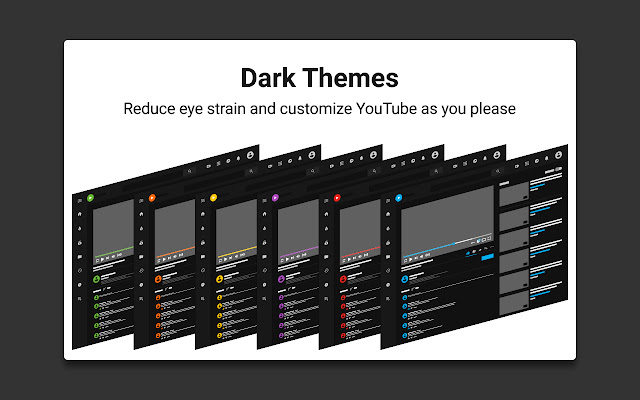The image size is (640, 400).
Task: Click the blue like icon below the player
Action: click(x=468, y=253)
